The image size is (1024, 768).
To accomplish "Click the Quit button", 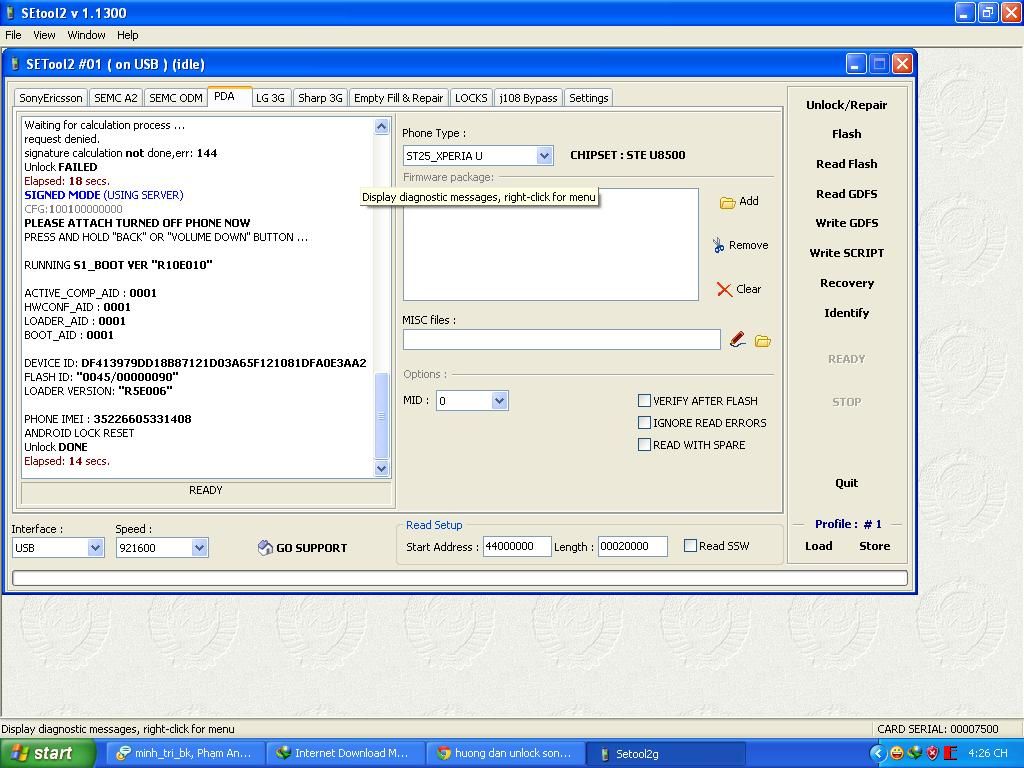I will pos(846,483).
